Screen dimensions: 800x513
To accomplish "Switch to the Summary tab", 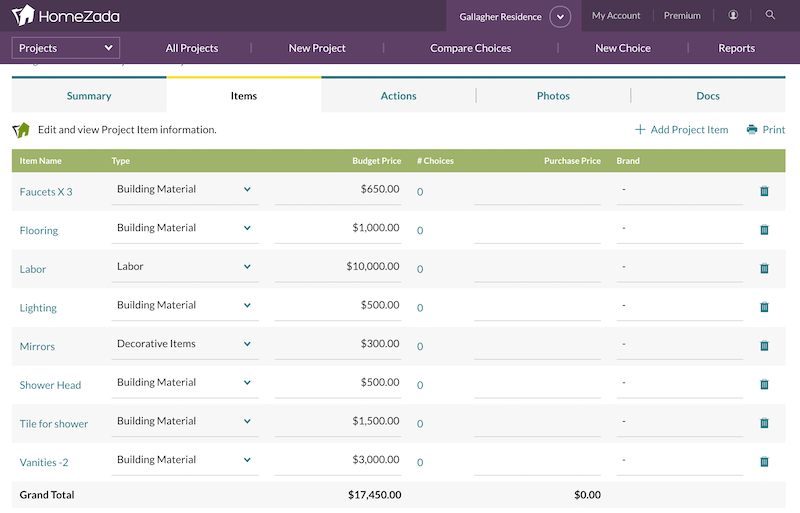I will click(x=89, y=96).
